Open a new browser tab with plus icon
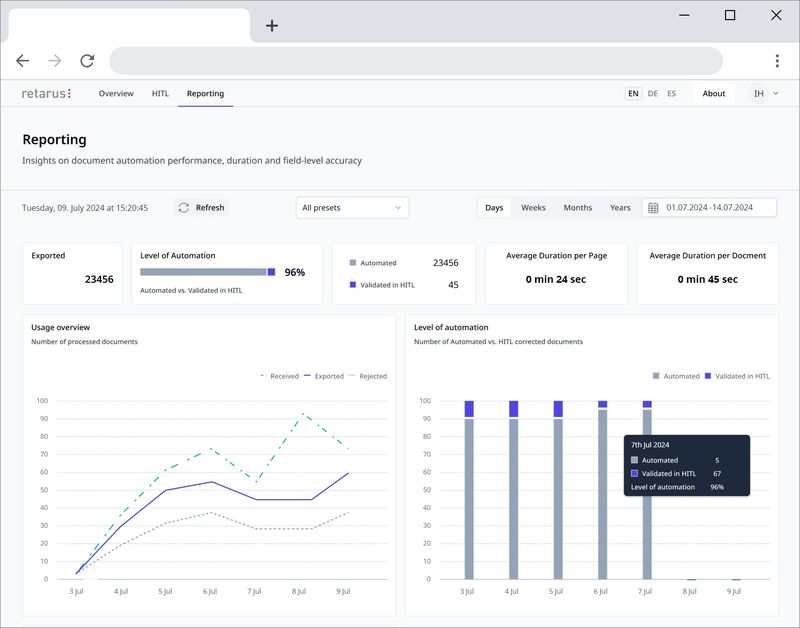The height and width of the screenshot is (628, 800). coord(272,26)
